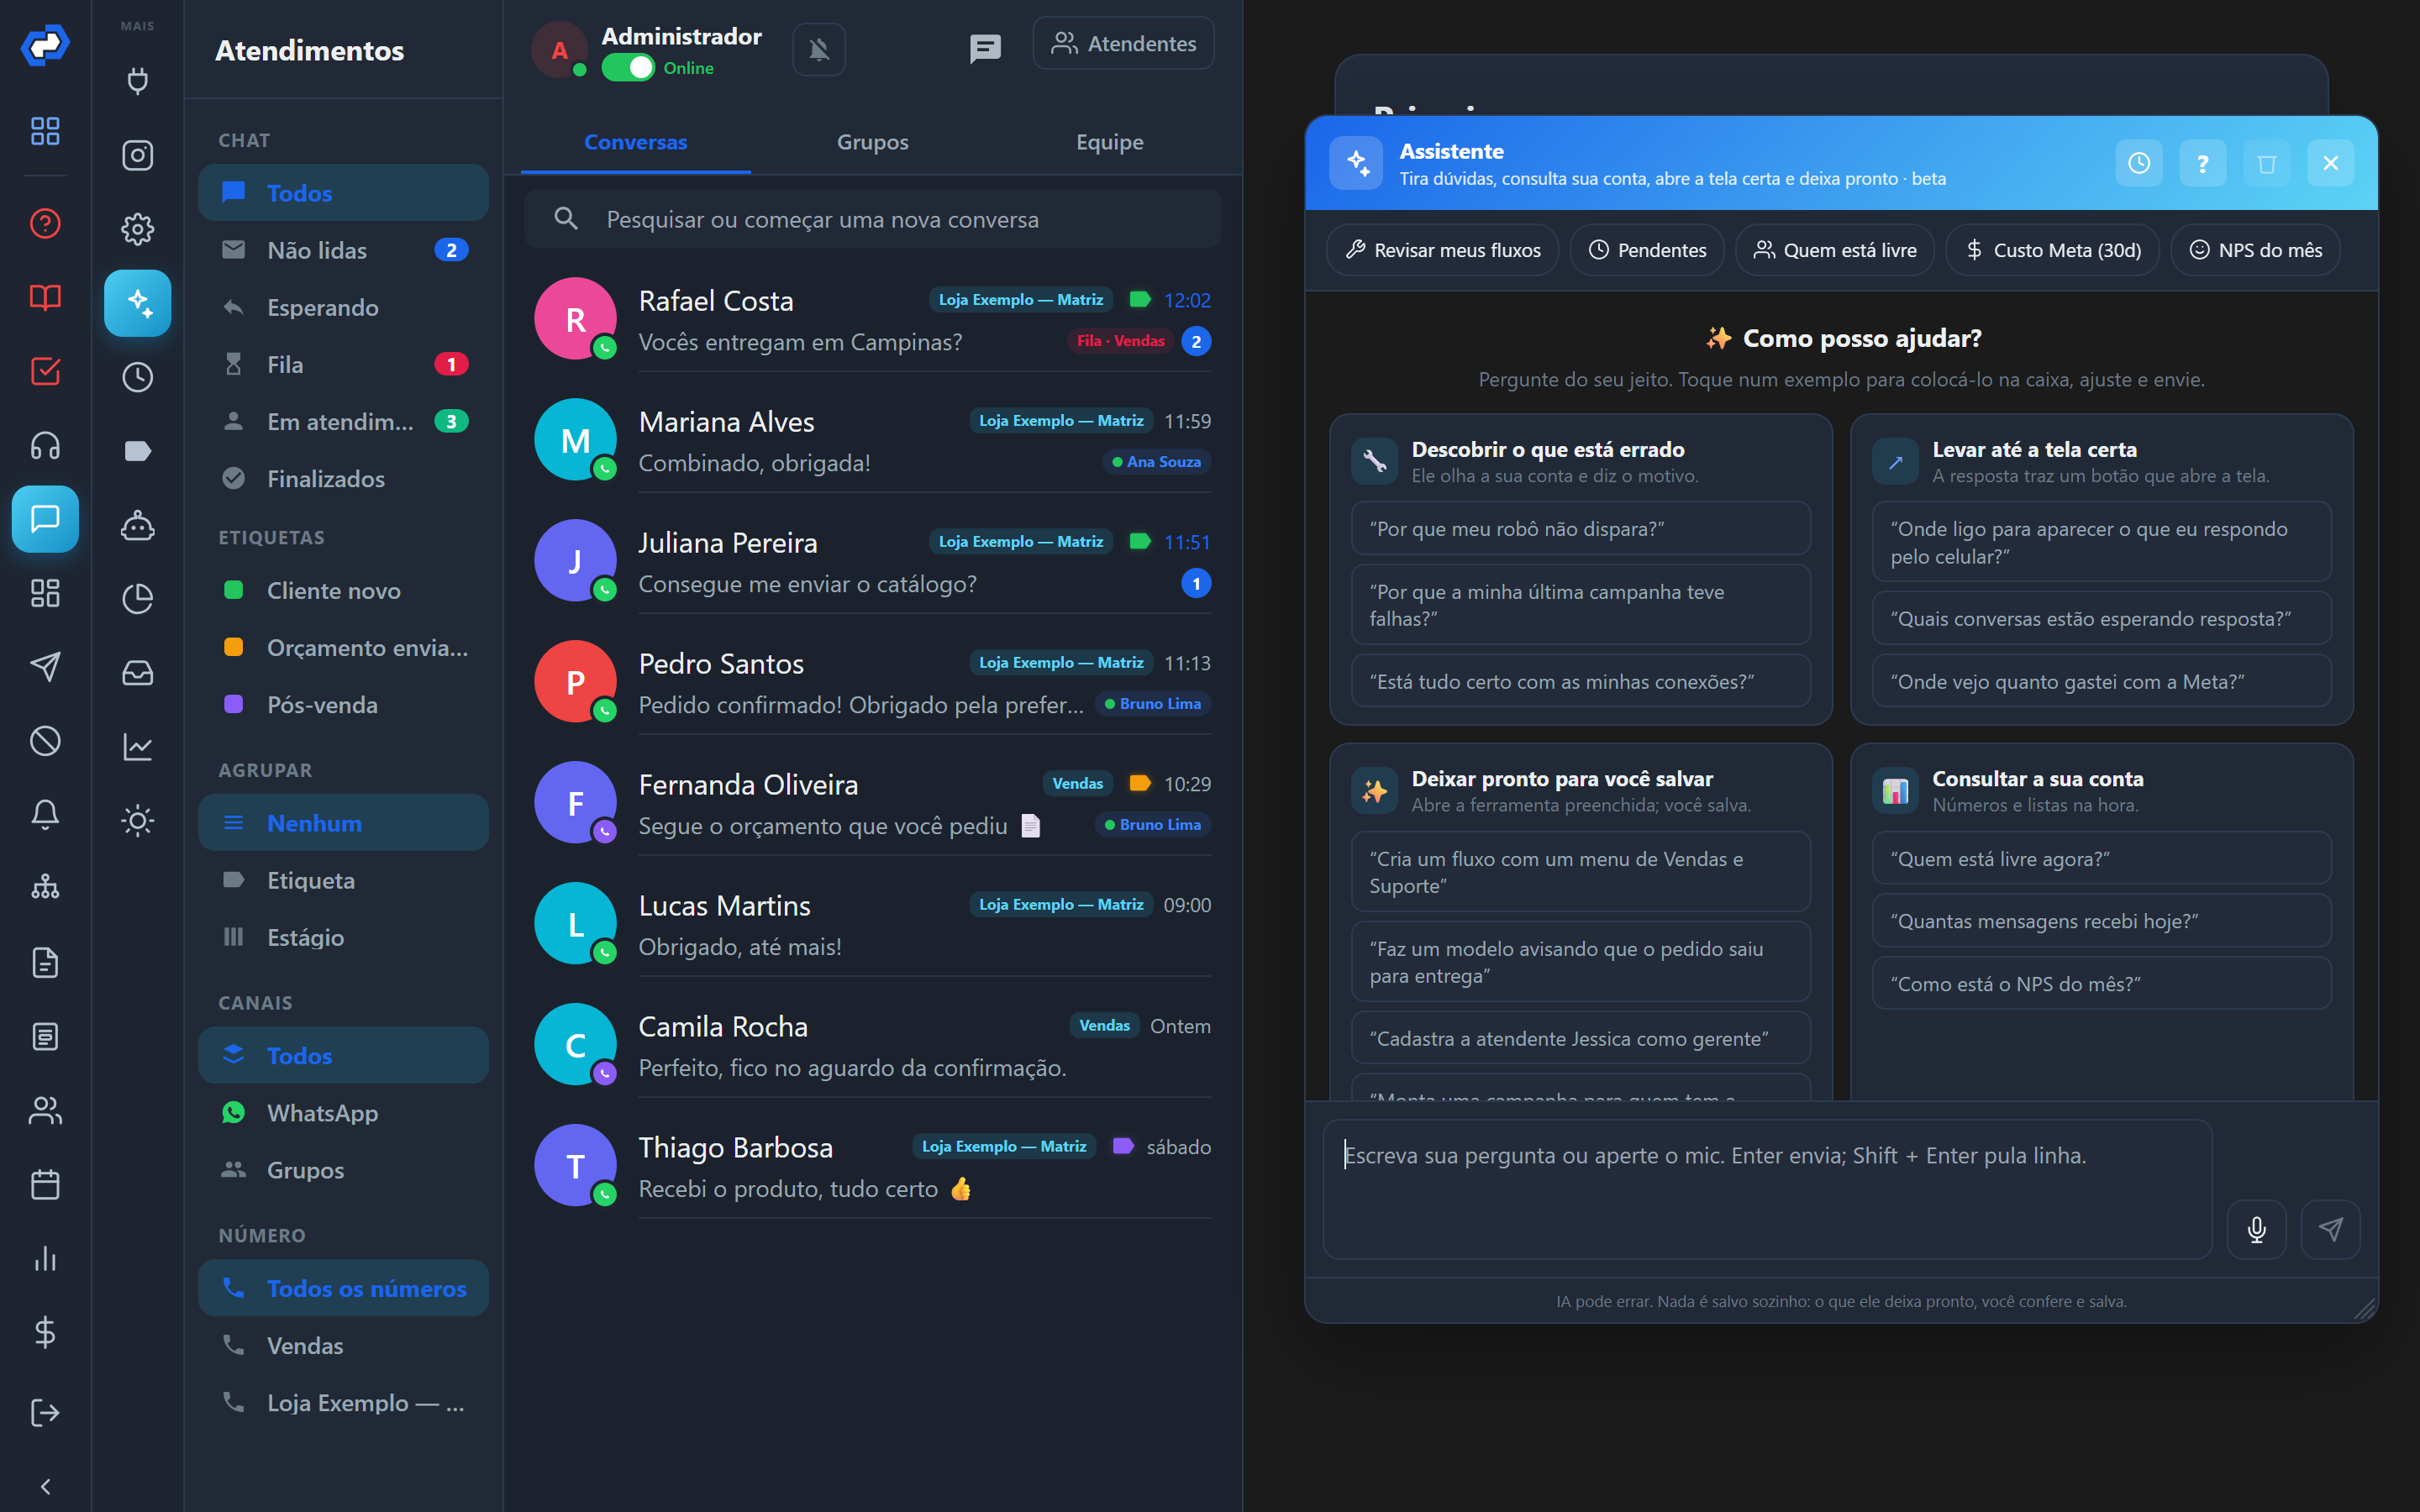The height and width of the screenshot is (1512, 2420).
Task: Group conversations by Estágio
Action: click(343, 937)
